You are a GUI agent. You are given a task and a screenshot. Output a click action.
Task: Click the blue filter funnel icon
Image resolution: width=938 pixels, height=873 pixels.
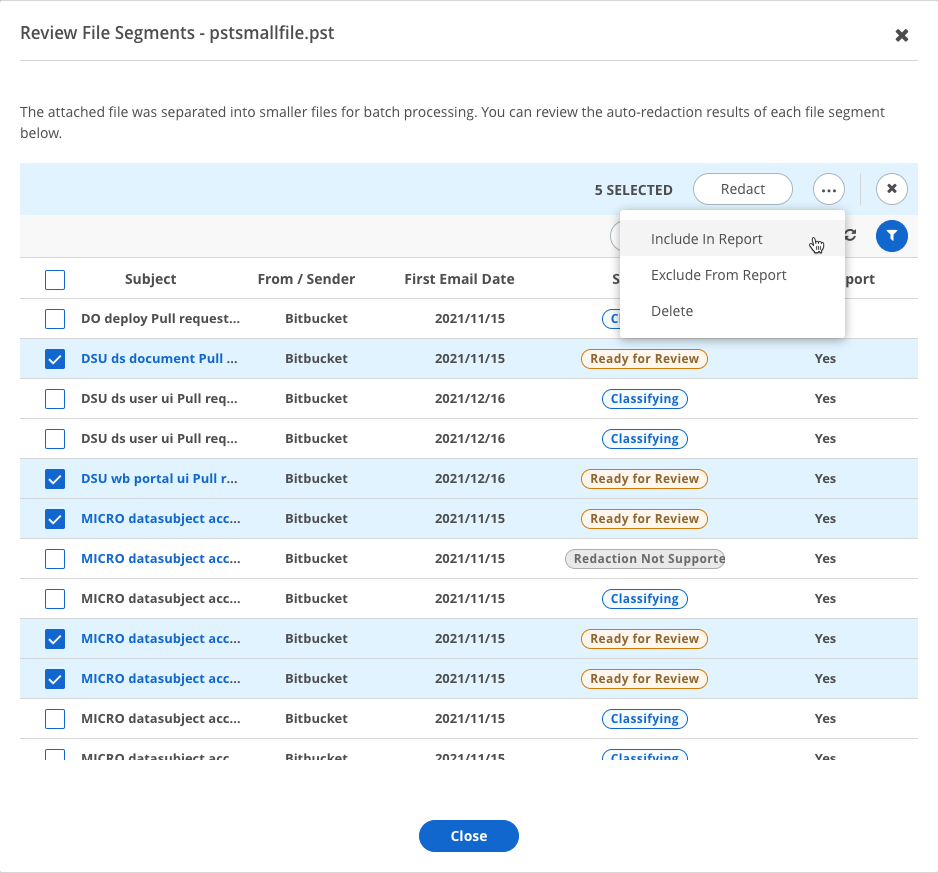click(x=891, y=236)
